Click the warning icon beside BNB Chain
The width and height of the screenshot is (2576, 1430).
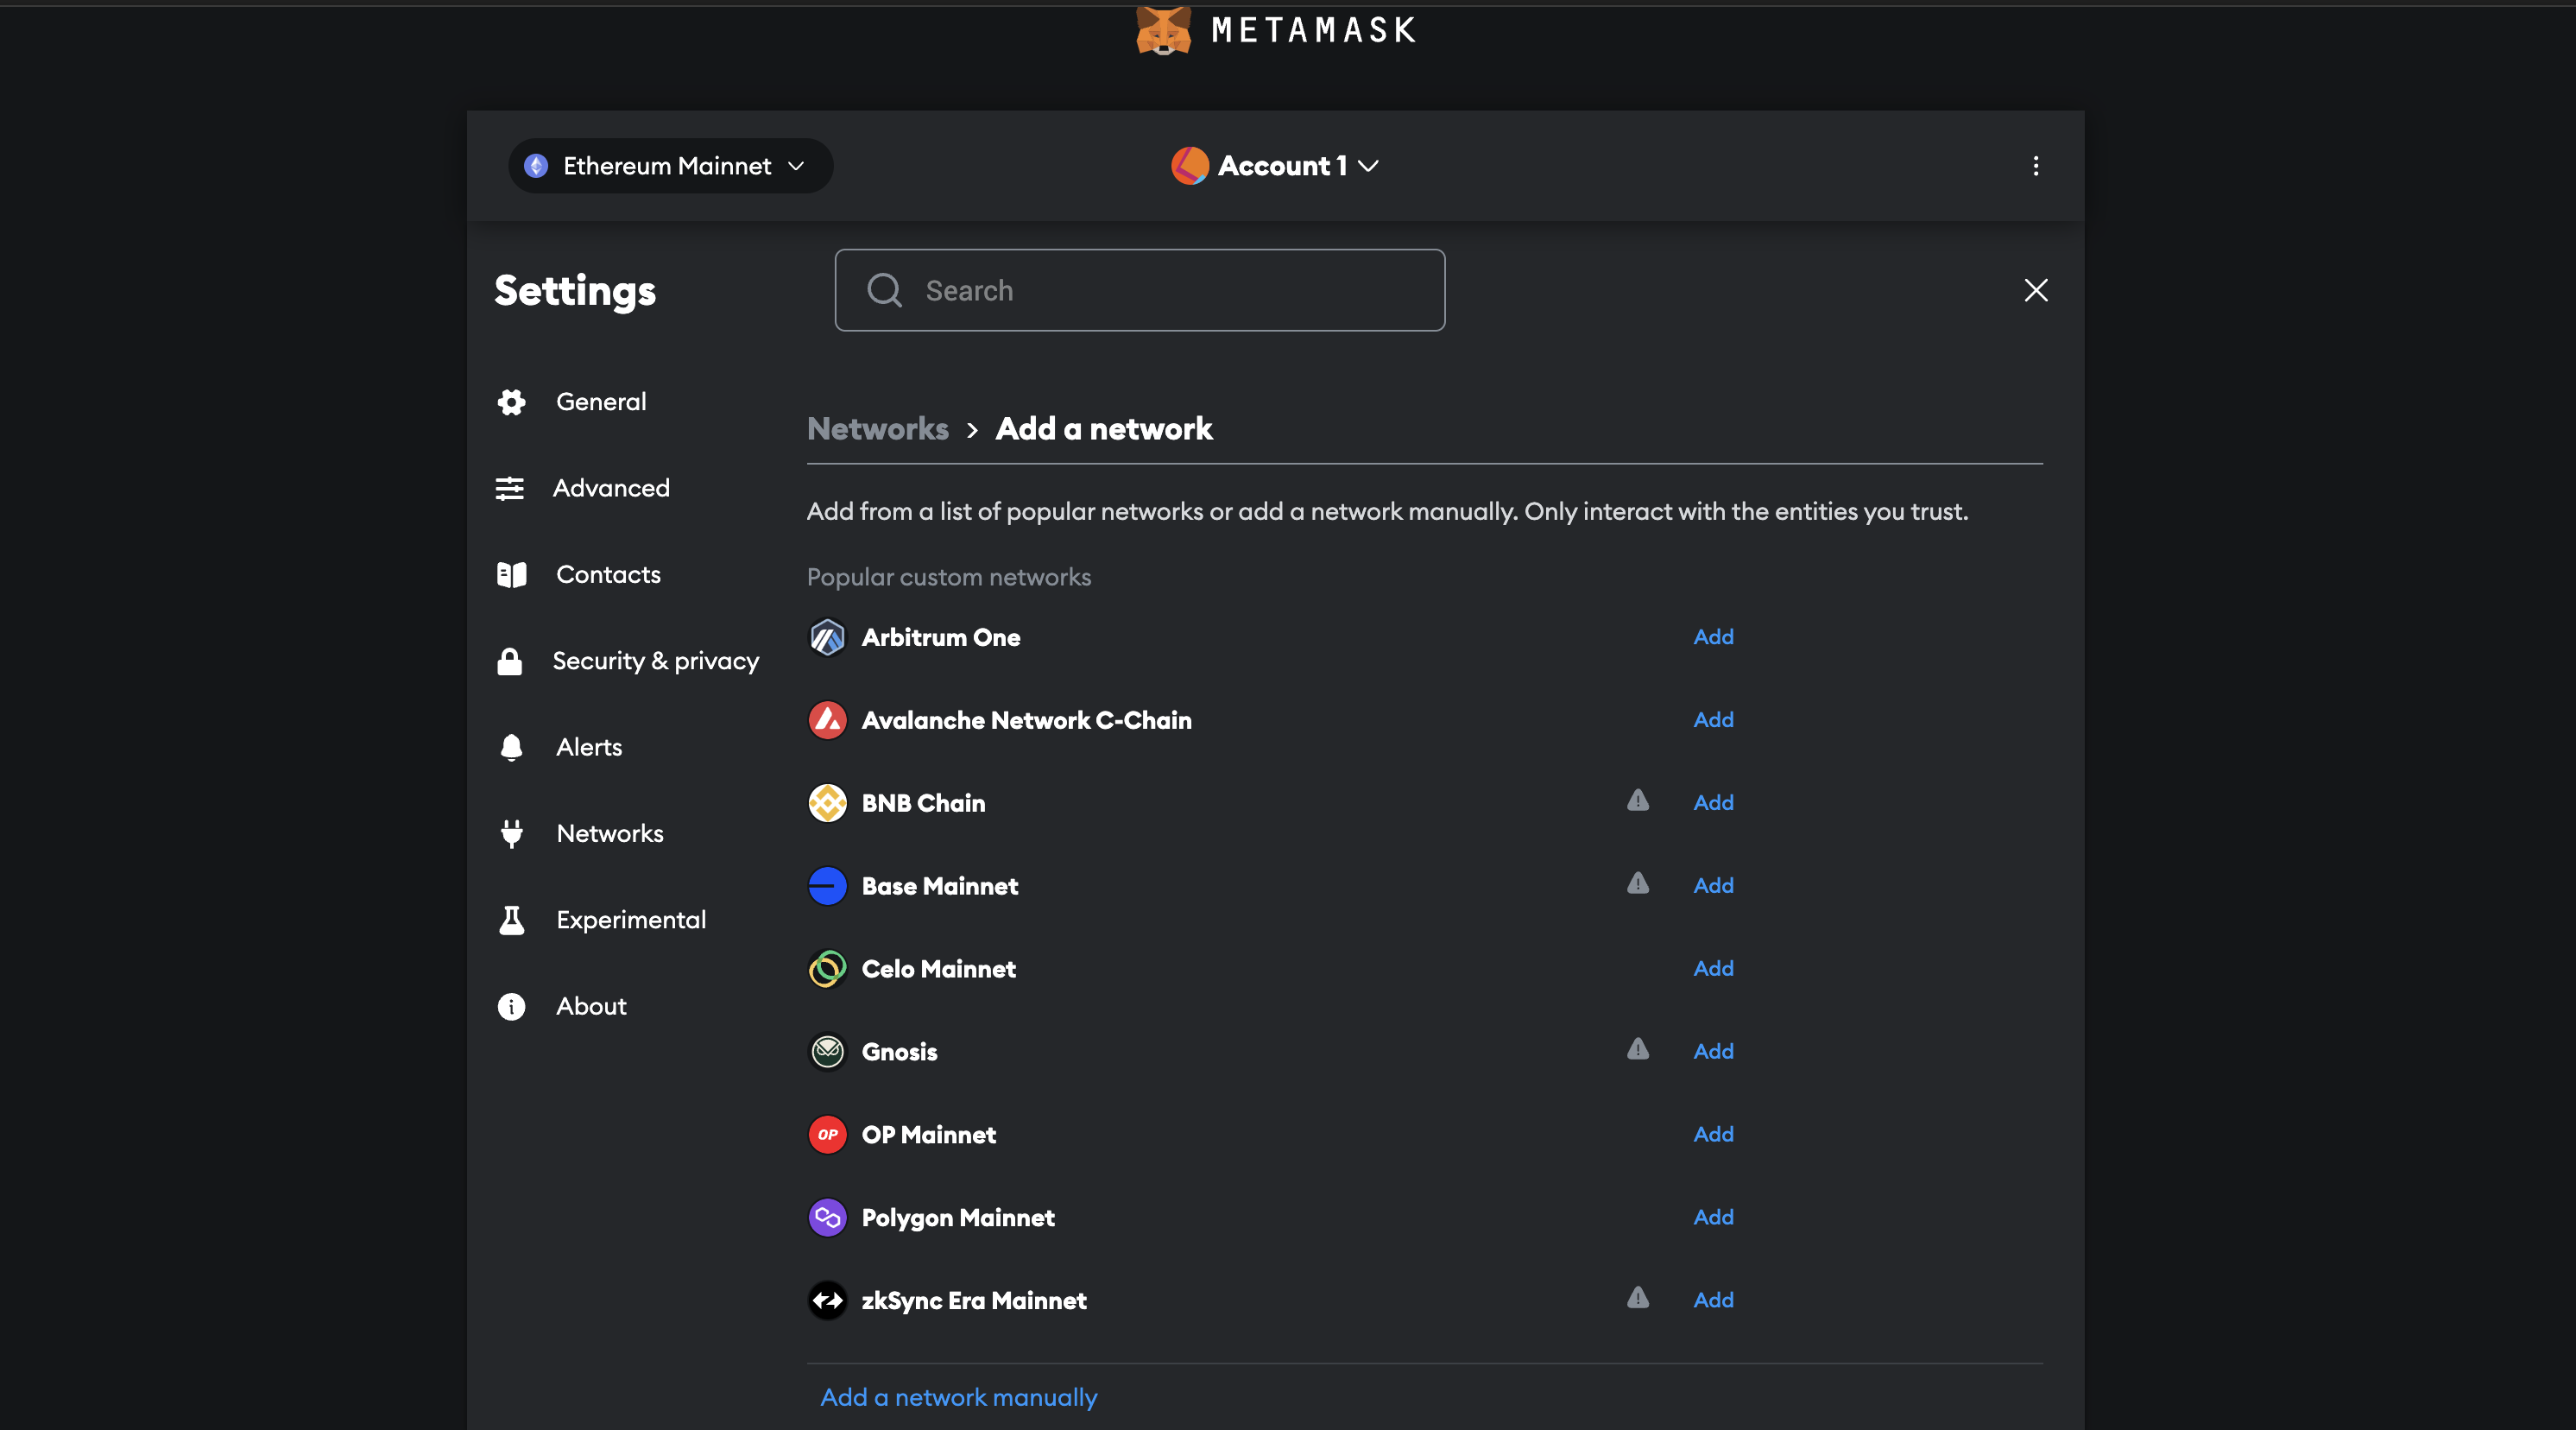click(1637, 800)
